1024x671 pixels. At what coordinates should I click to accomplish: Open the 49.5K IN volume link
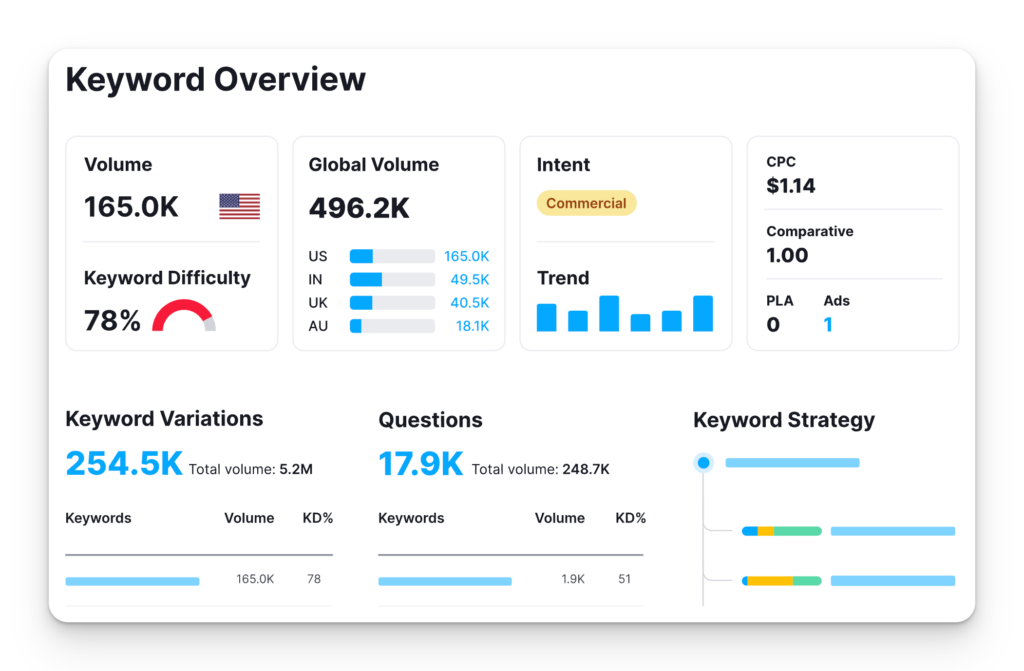[x=470, y=280]
